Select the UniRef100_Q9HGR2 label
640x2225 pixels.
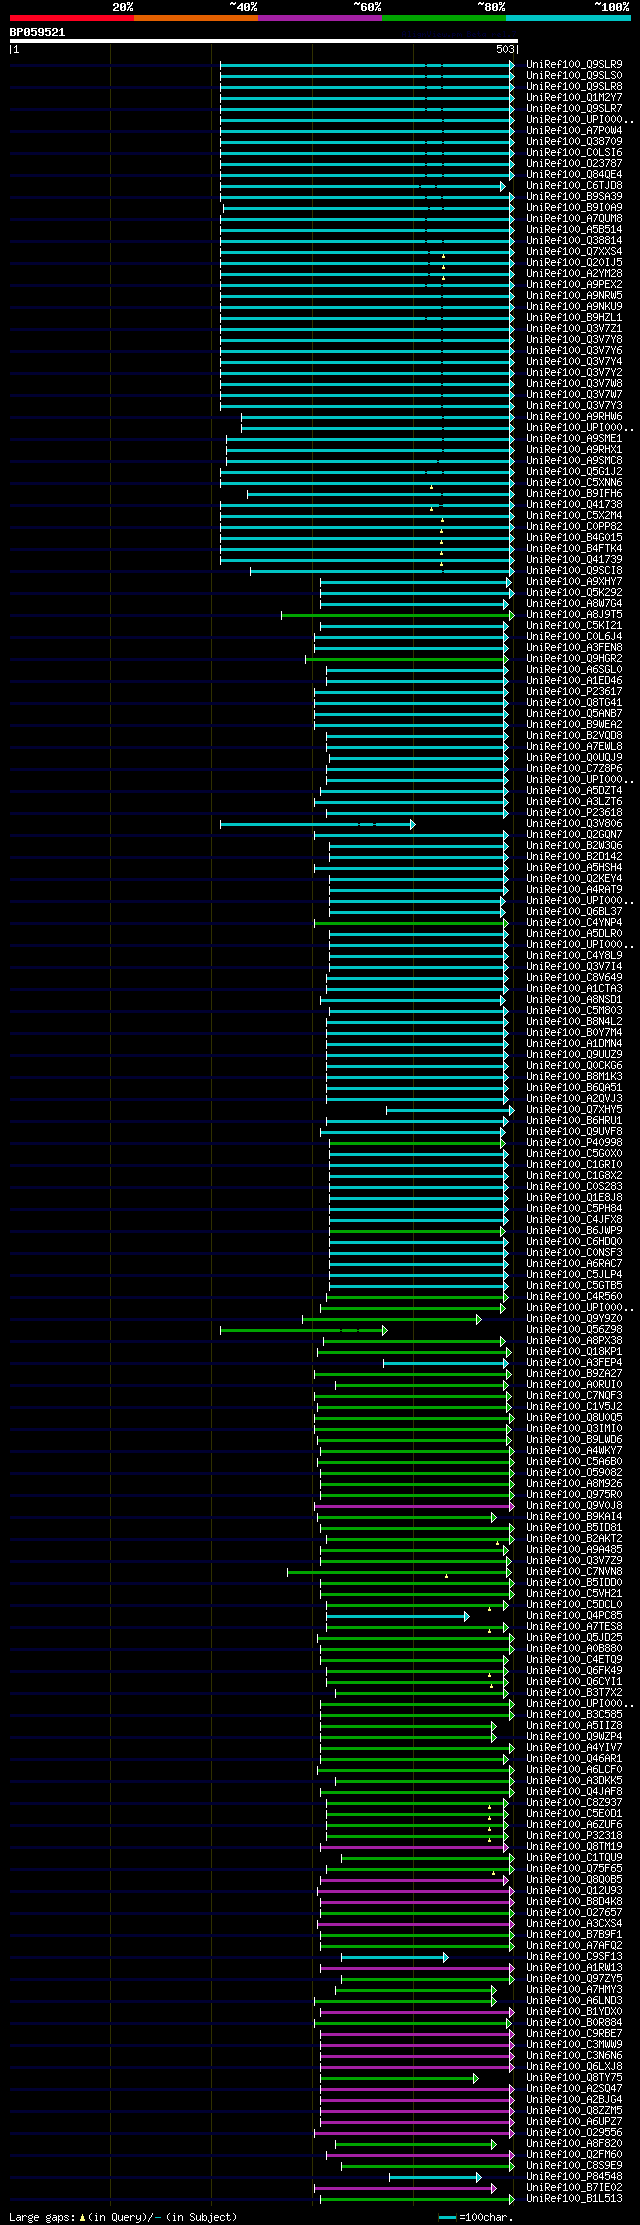click(574, 658)
